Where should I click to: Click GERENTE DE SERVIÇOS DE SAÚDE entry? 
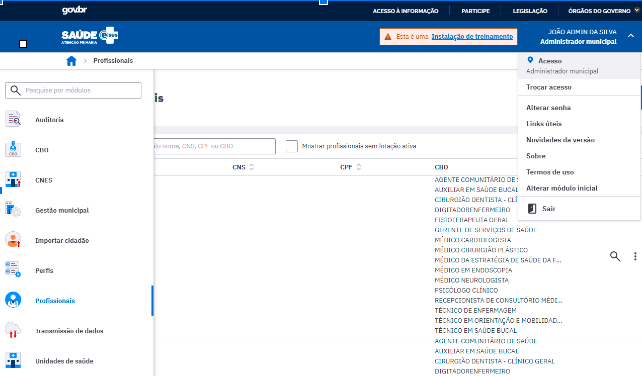(x=485, y=230)
